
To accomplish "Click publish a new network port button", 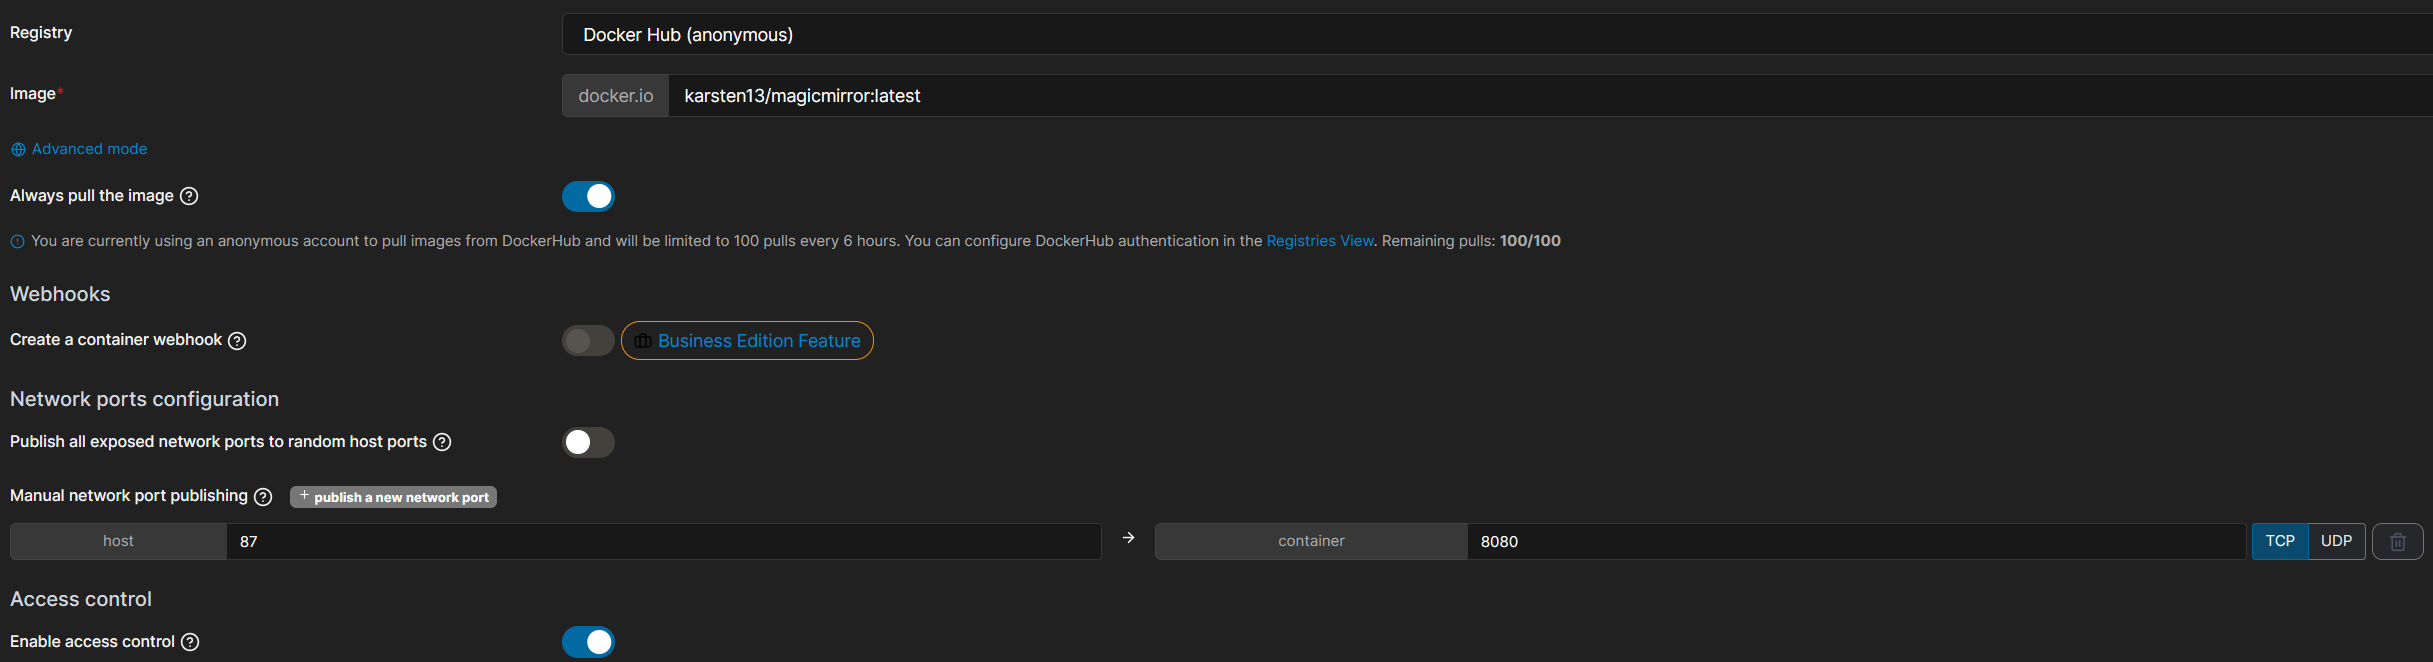I will pos(393,497).
